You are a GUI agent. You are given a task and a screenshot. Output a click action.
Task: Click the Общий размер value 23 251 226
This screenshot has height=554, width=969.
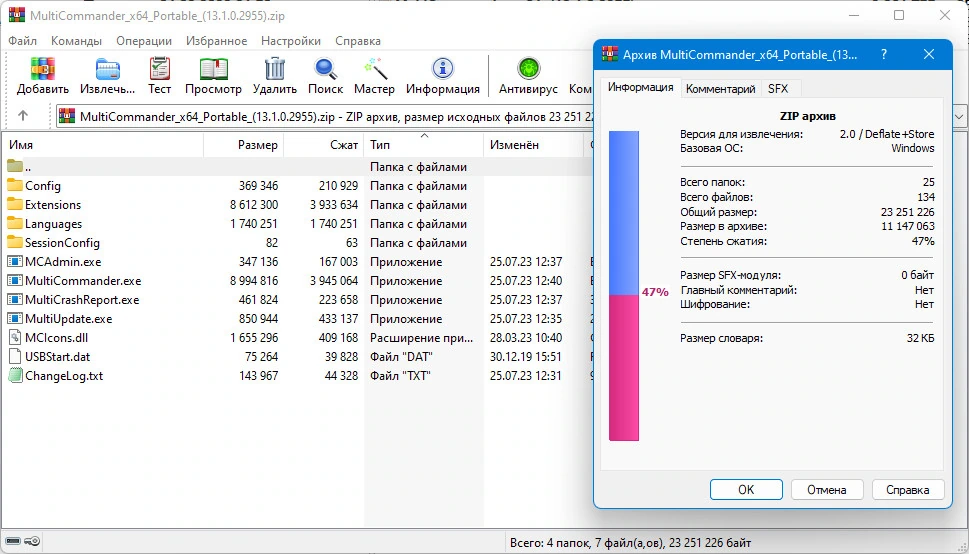pyautogui.click(x=907, y=211)
